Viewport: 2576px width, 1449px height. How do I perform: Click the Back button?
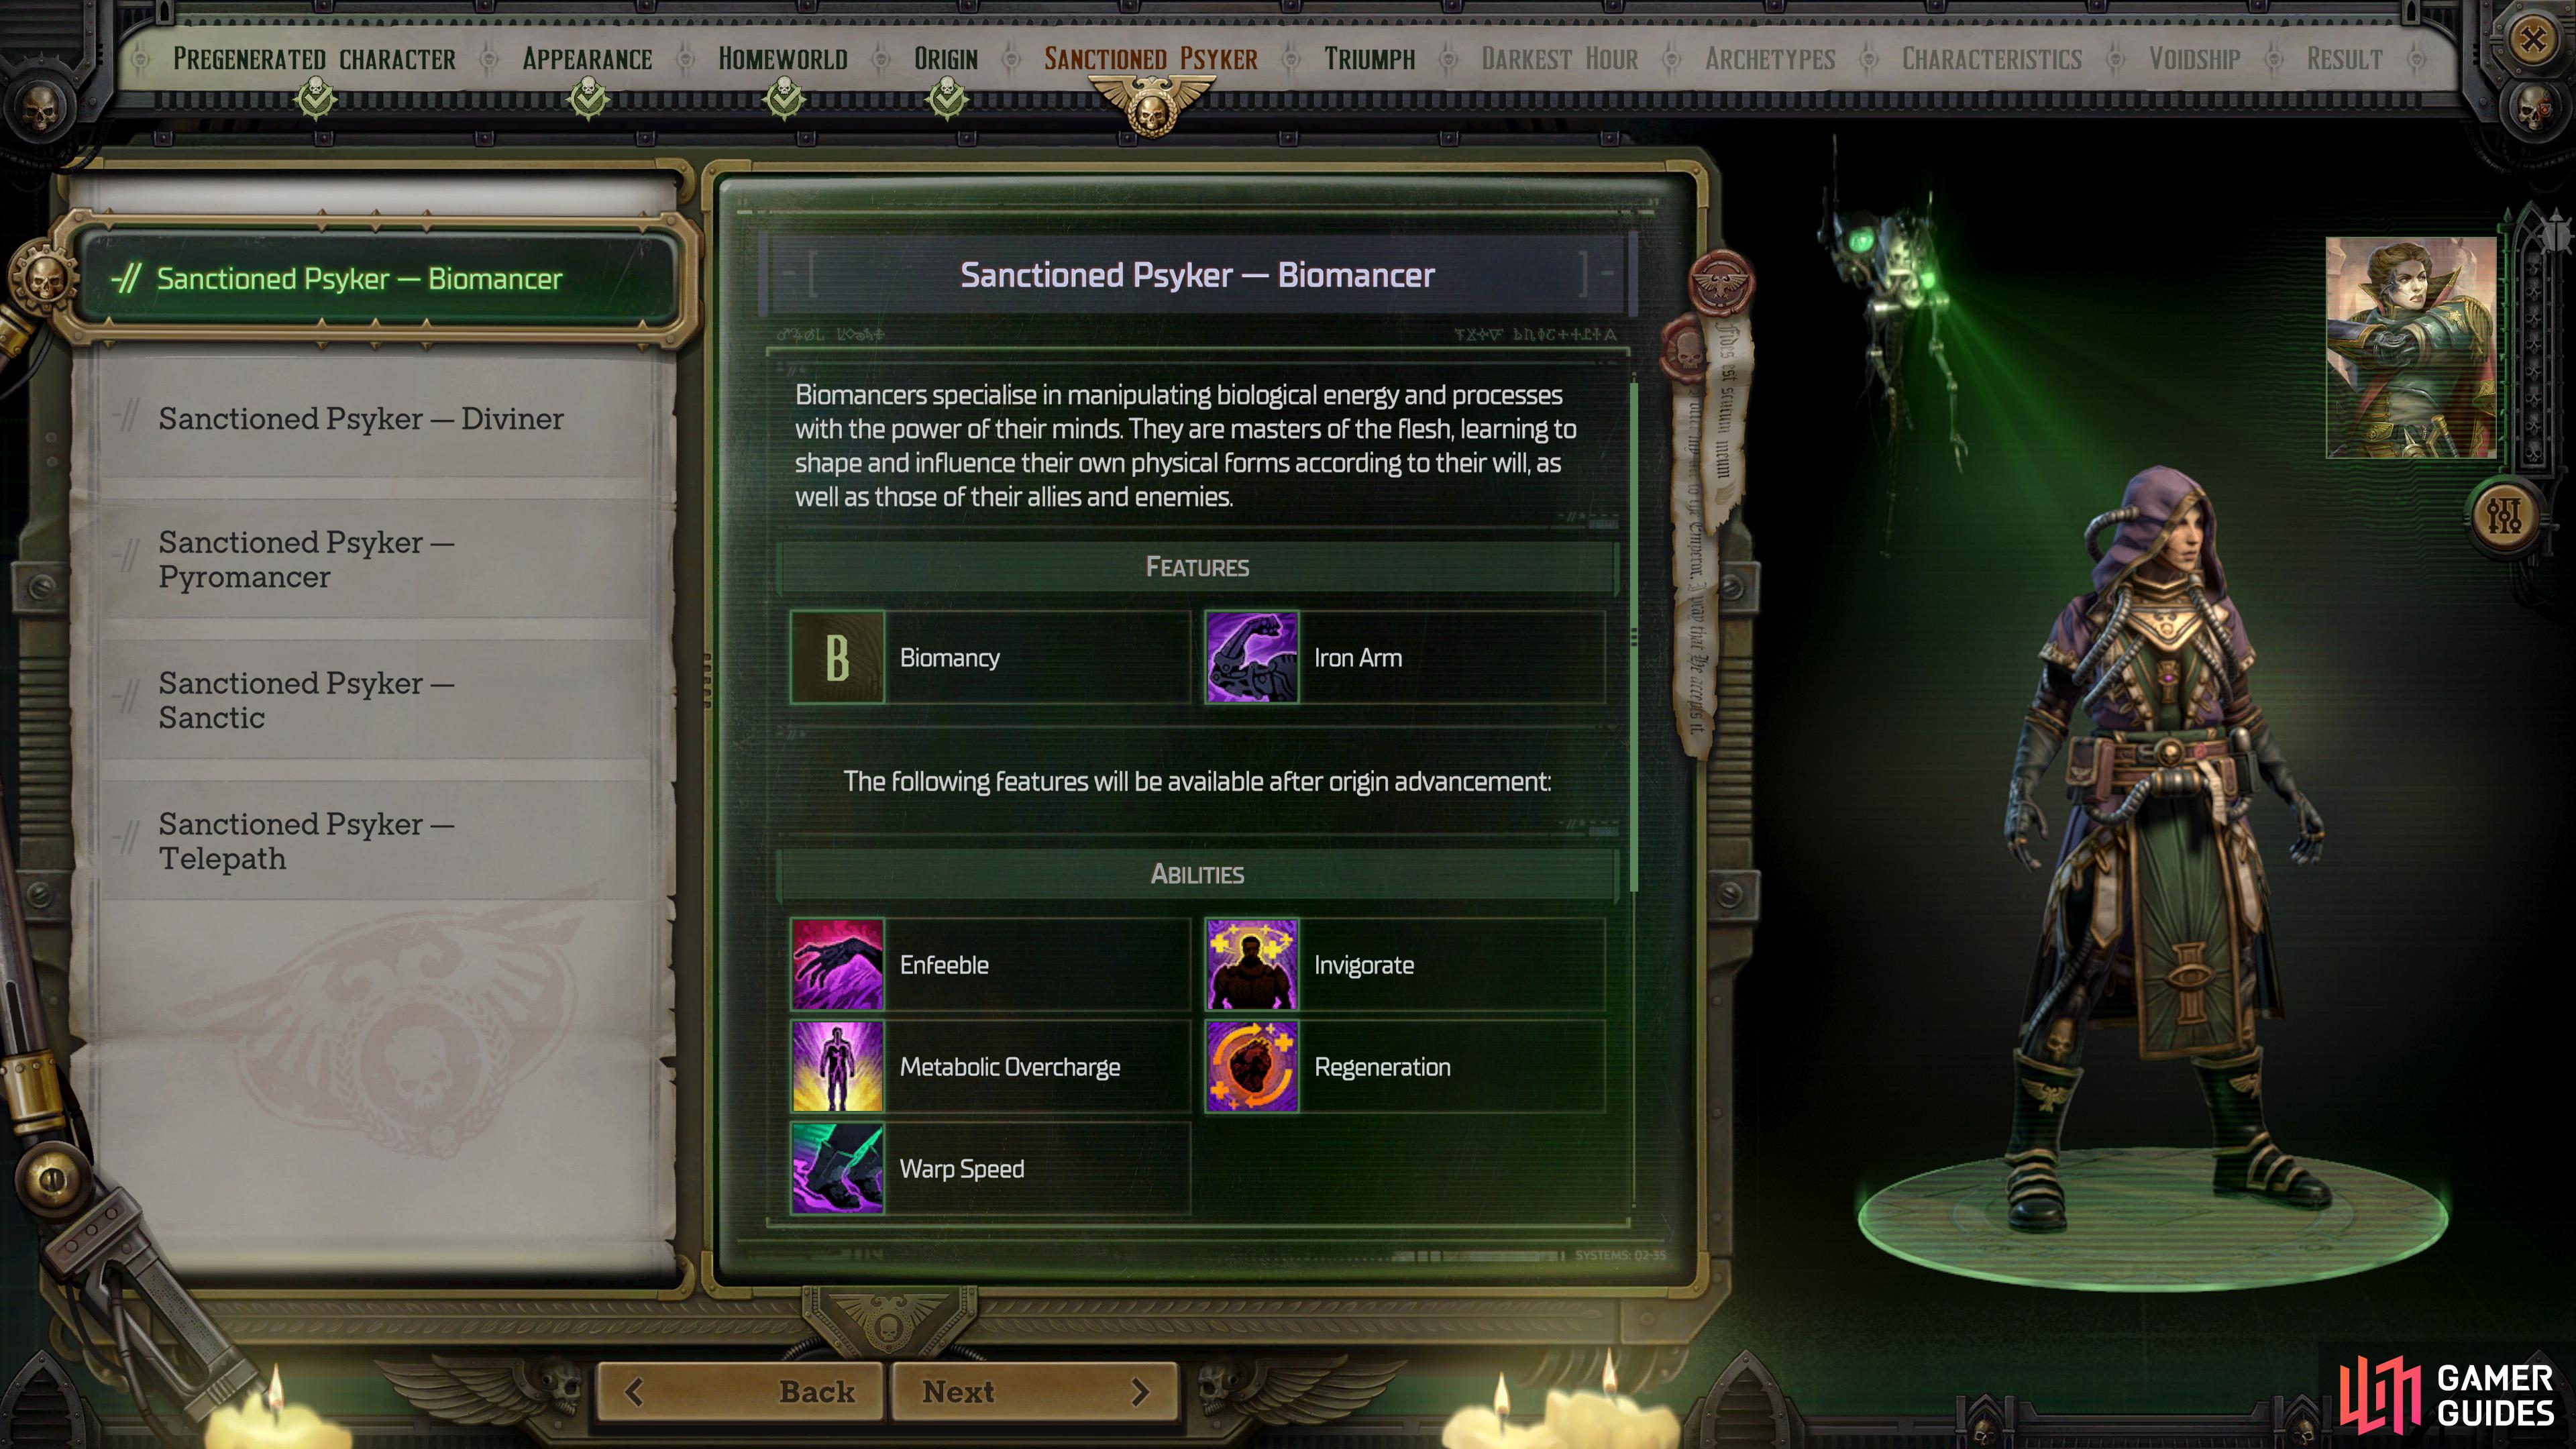point(741,1392)
